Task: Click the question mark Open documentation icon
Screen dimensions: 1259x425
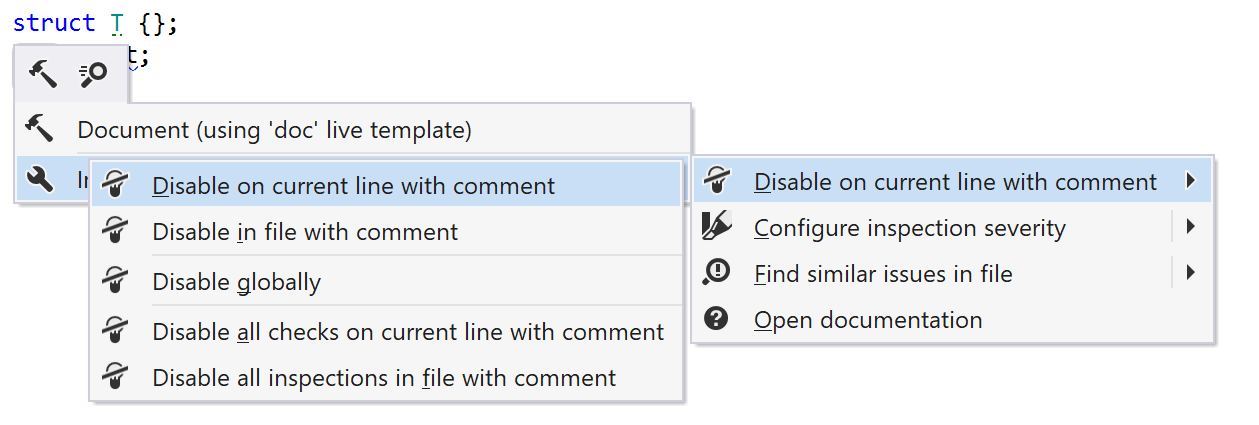Action: 716,319
